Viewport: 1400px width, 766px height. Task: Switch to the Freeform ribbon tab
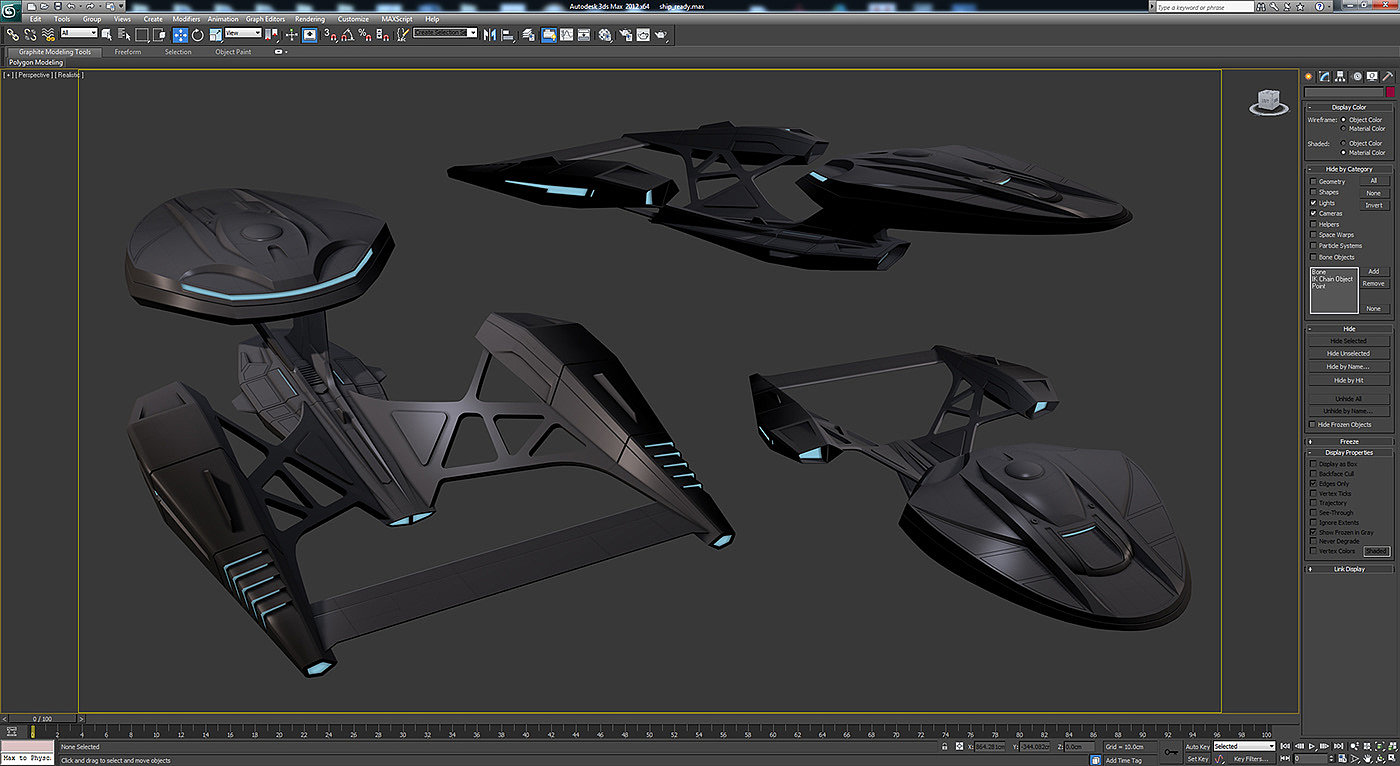tap(128, 52)
